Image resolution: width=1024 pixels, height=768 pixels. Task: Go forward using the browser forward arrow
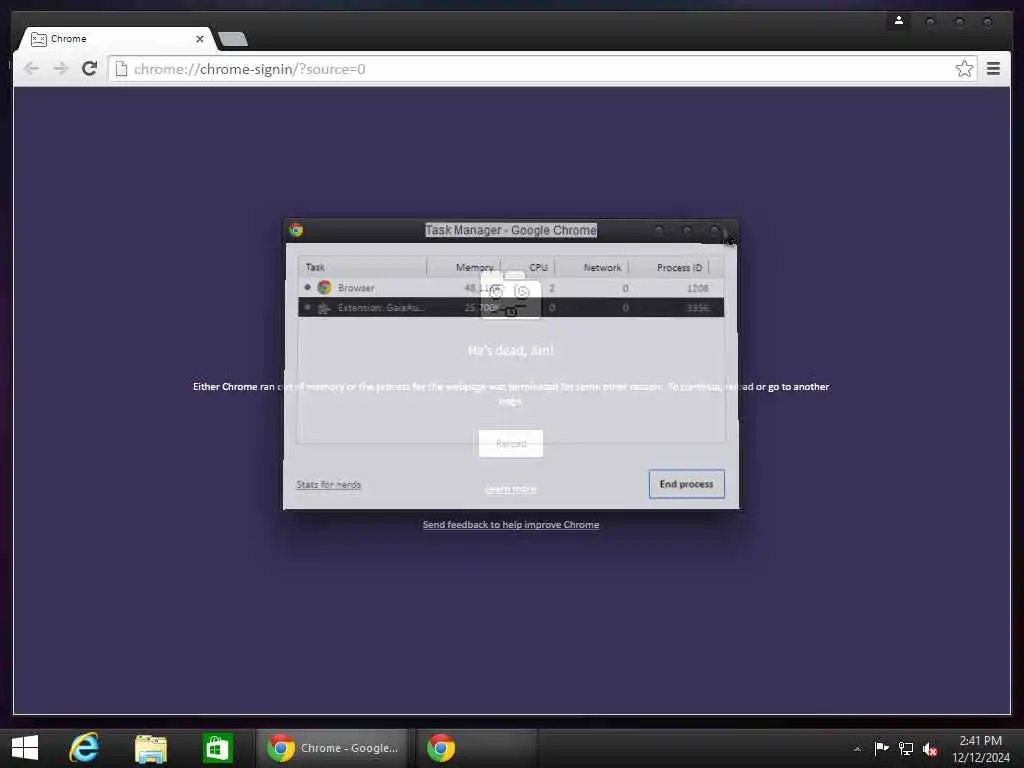tap(61, 69)
